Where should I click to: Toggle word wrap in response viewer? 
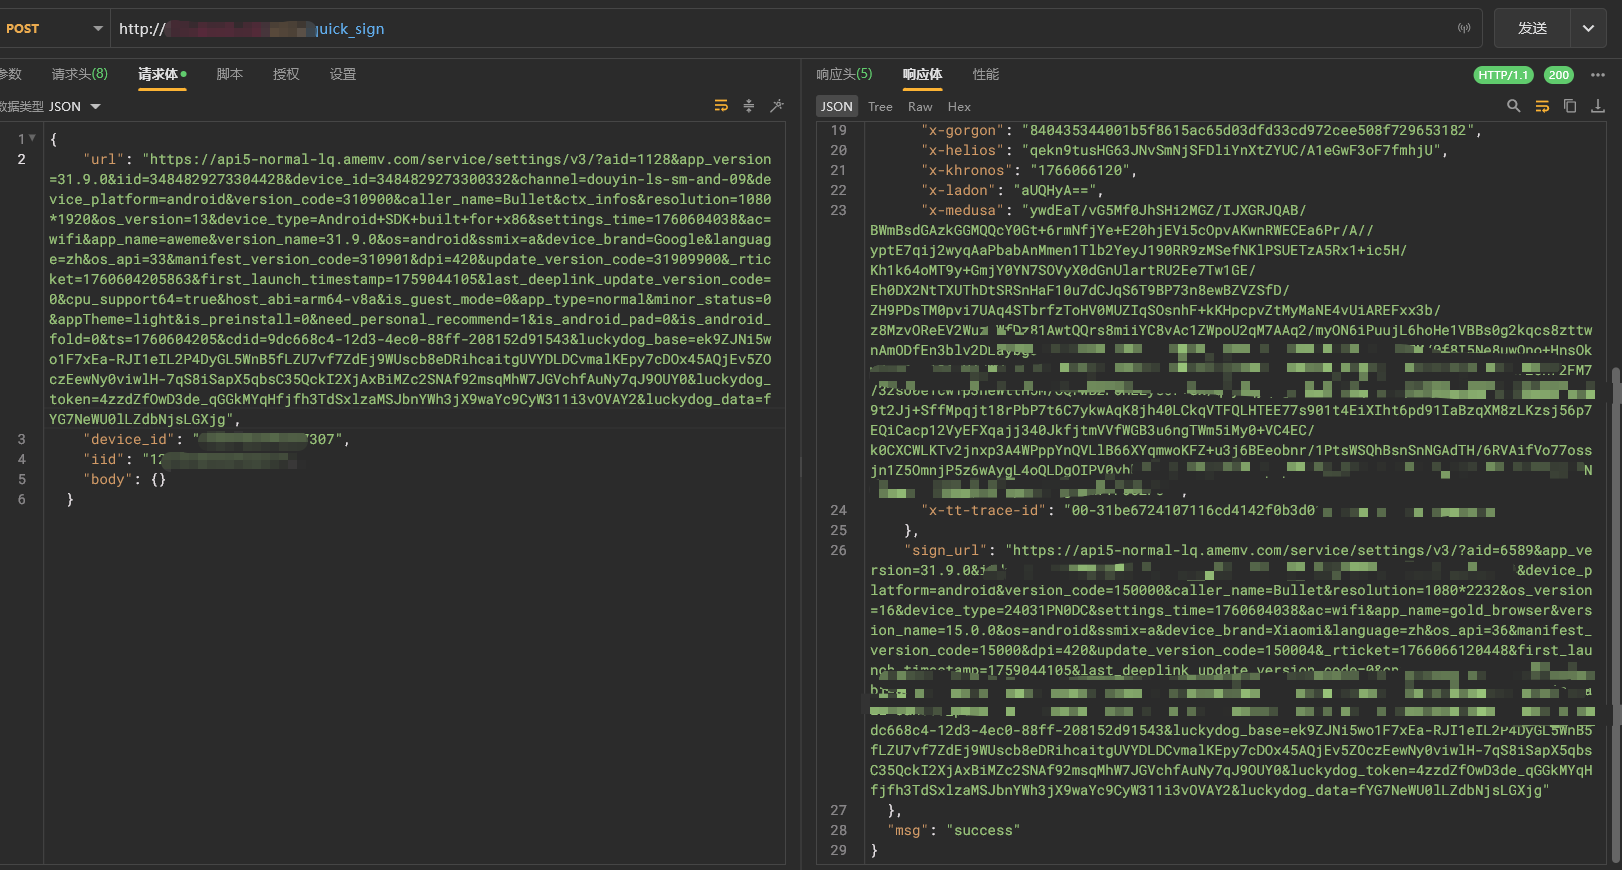1542,106
